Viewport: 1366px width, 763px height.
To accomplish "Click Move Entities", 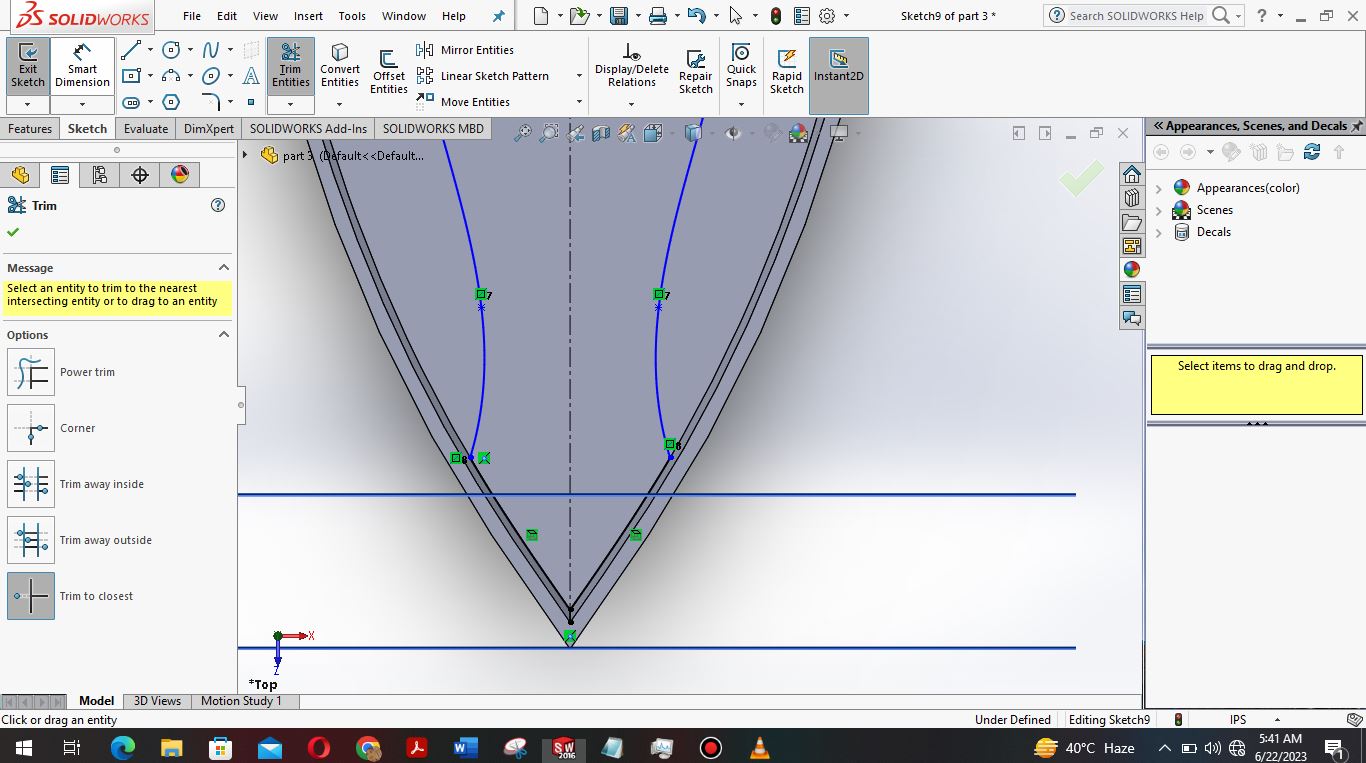I will point(463,102).
